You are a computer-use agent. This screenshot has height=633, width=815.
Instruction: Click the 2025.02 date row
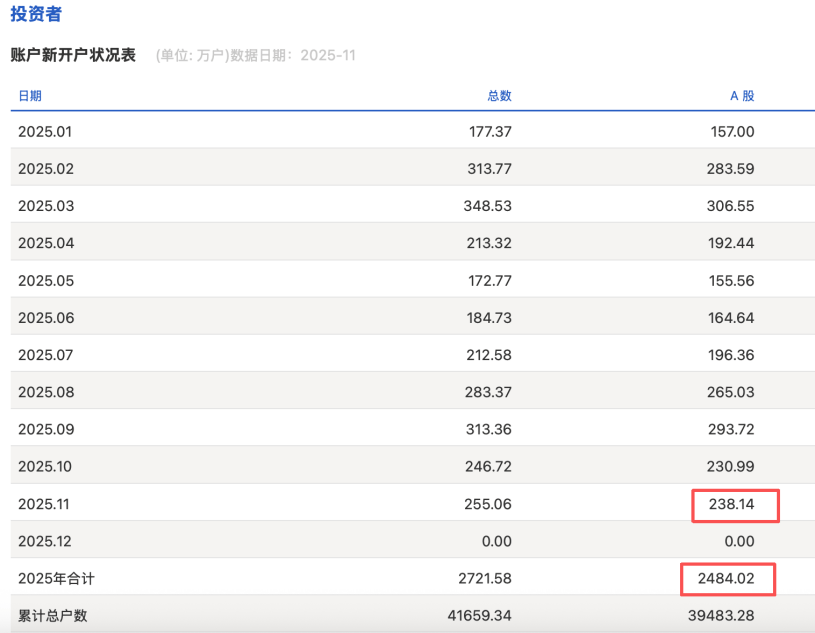(x=43, y=168)
